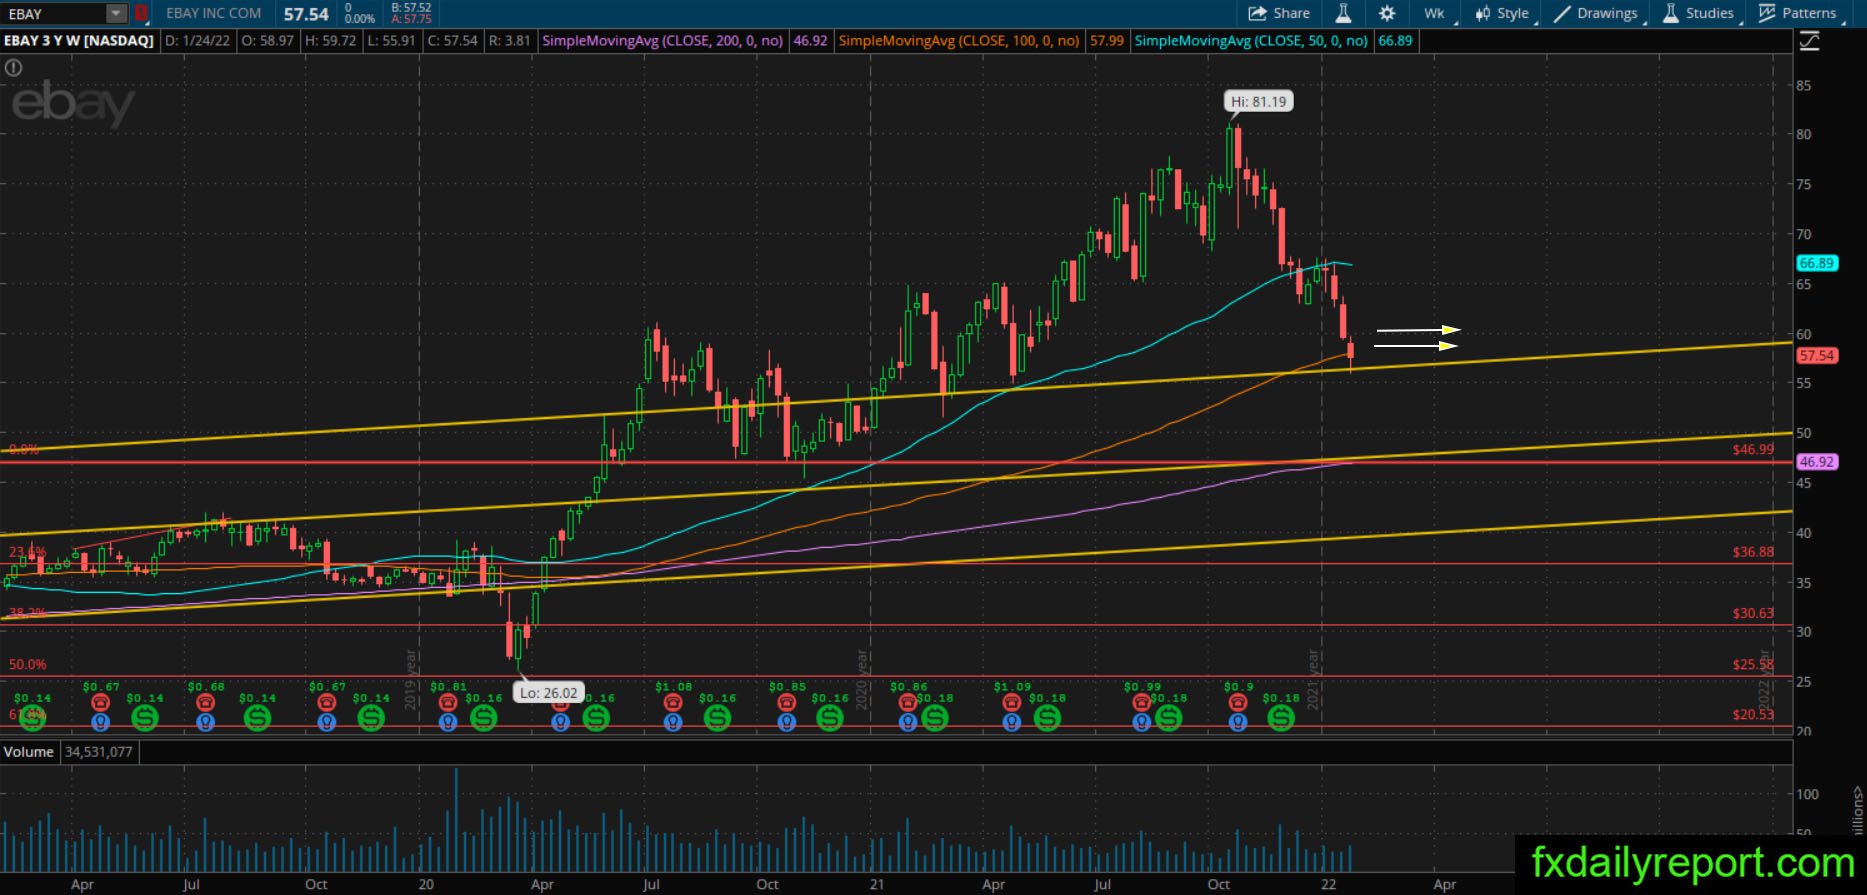Click the $36.88 Fibonacci level label
Image resolution: width=1867 pixels, height=895 pixels.
(x=1753, y=552)
